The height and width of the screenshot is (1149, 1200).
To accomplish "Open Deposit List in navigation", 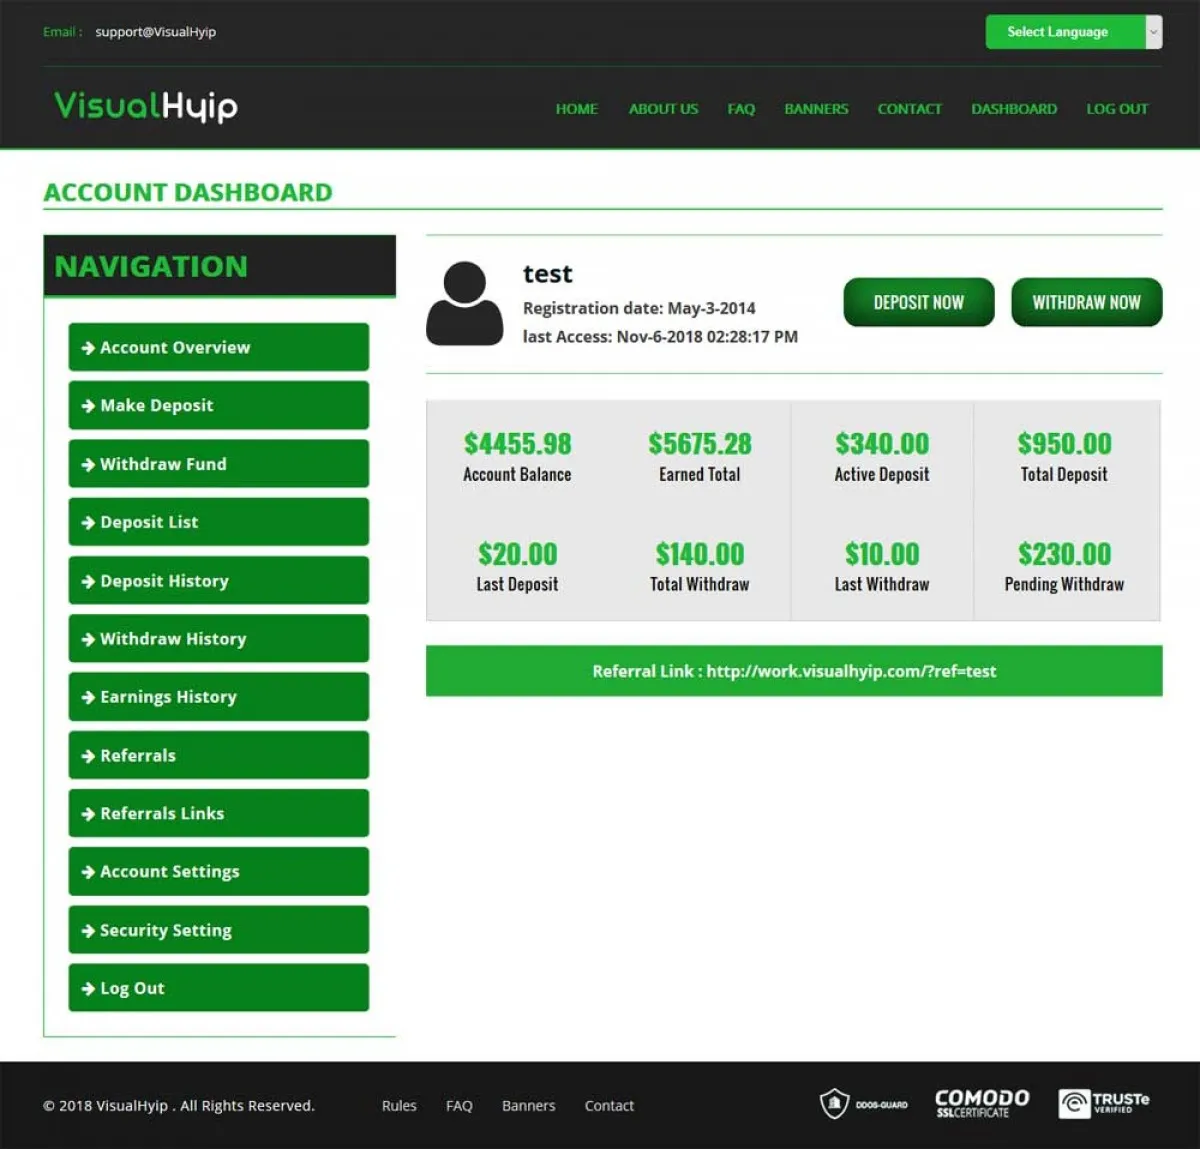I will [x=218, y=522].
